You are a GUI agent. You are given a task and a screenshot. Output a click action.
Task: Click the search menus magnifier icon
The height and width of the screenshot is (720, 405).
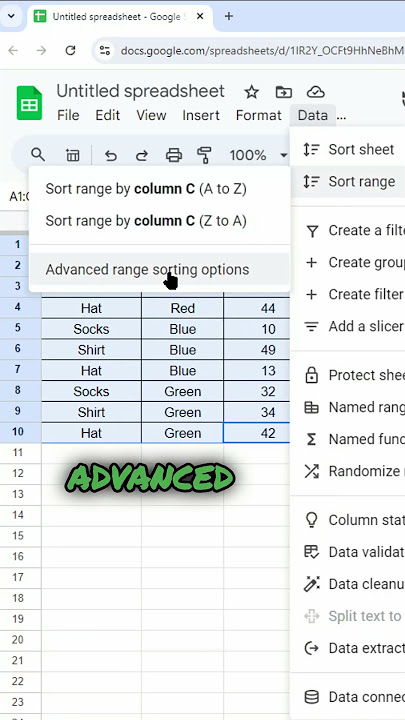(x=38, y=155)
